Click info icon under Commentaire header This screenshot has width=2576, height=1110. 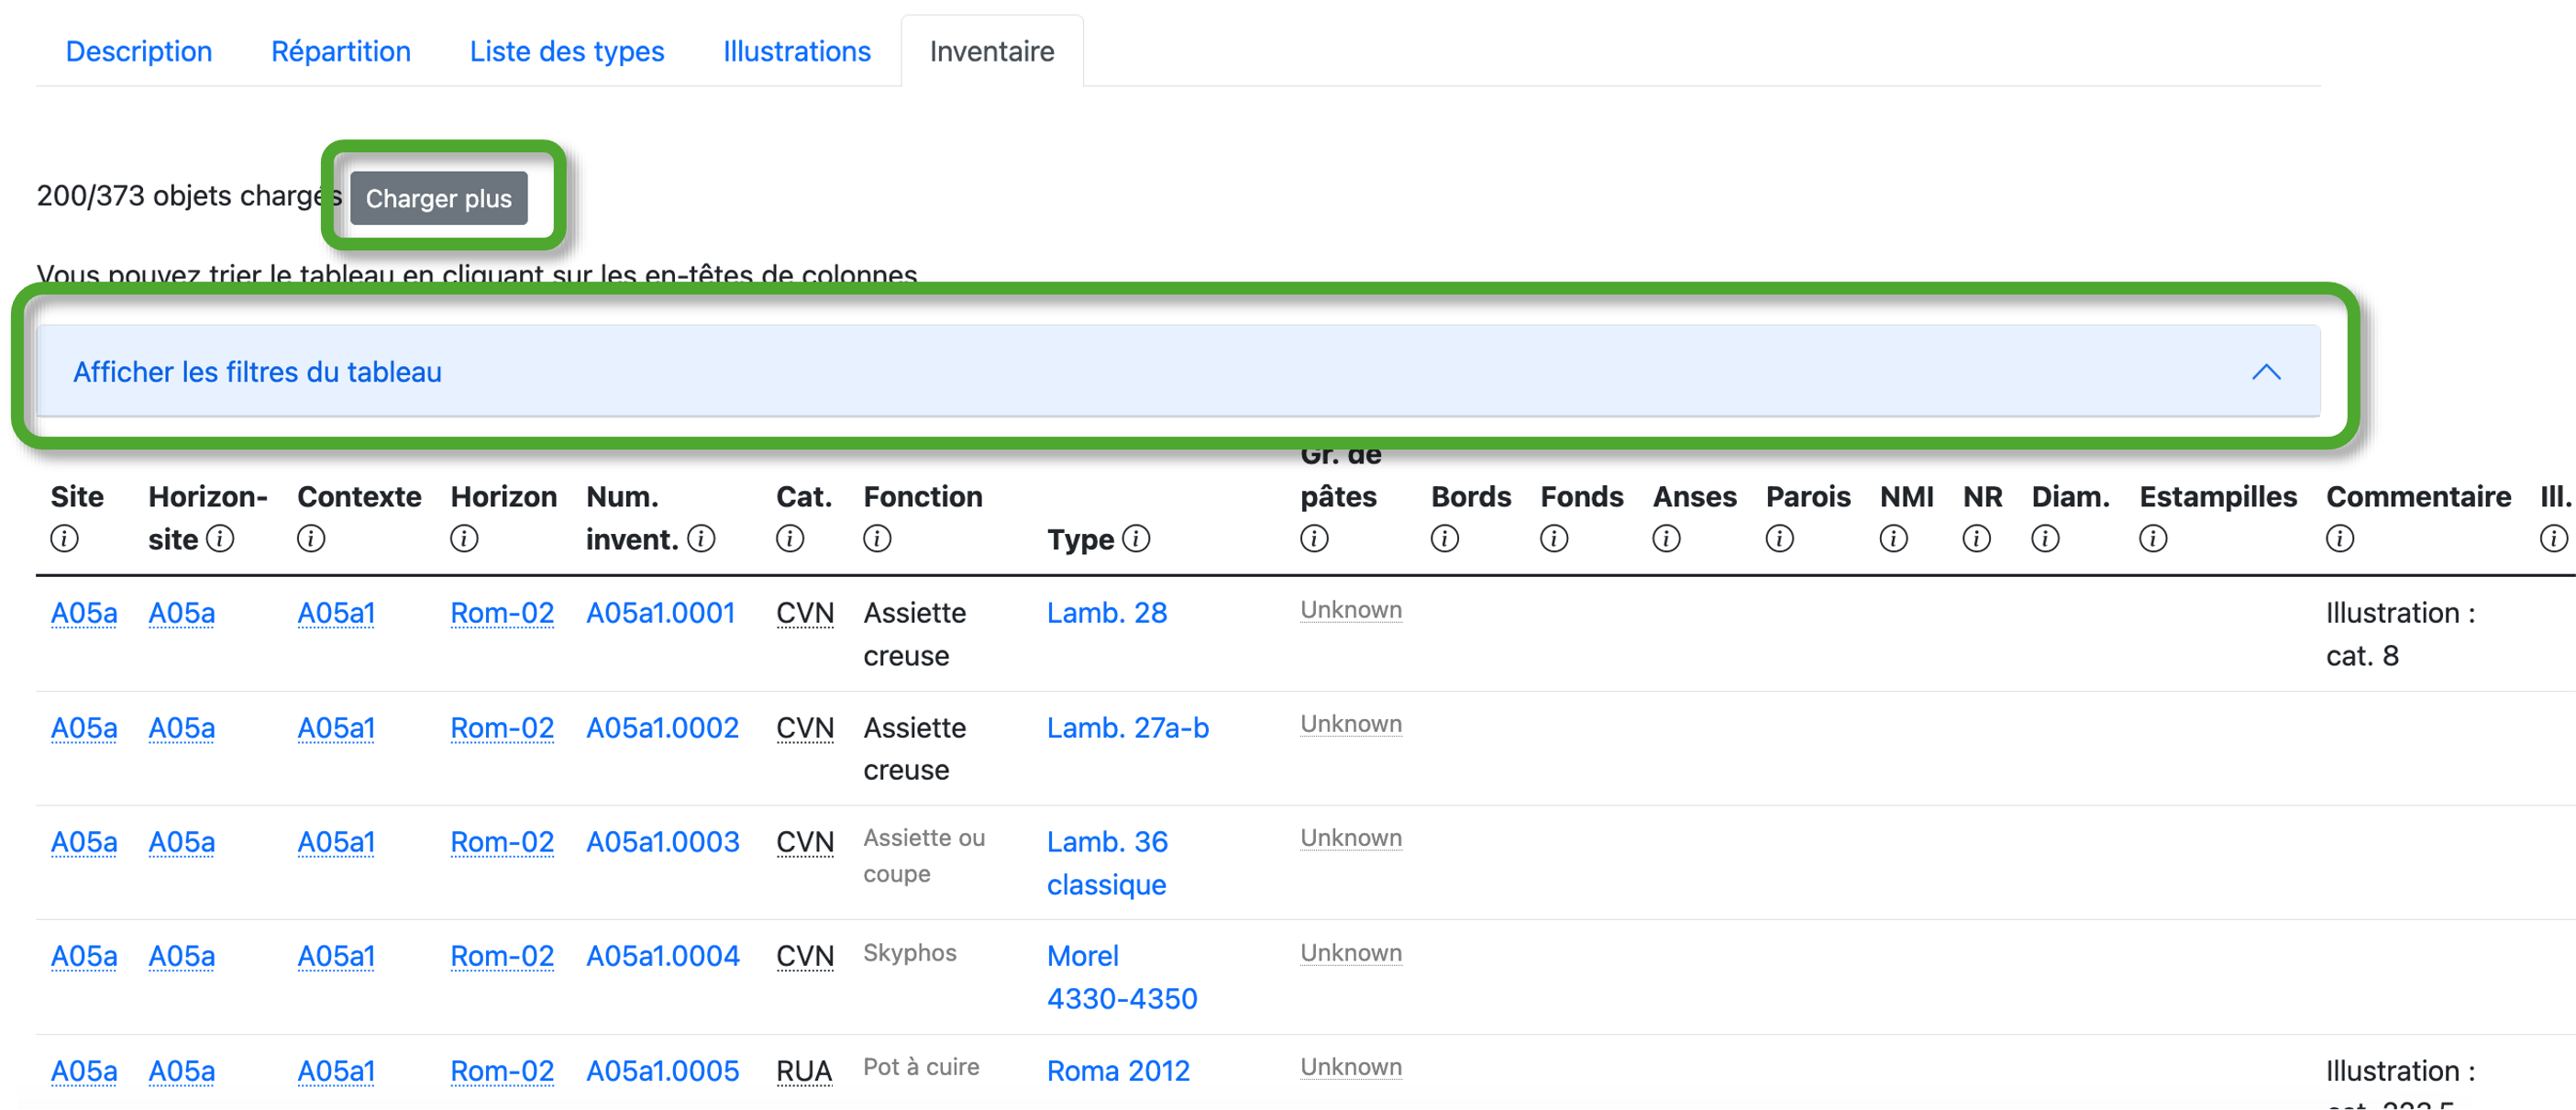(2339, 539)
